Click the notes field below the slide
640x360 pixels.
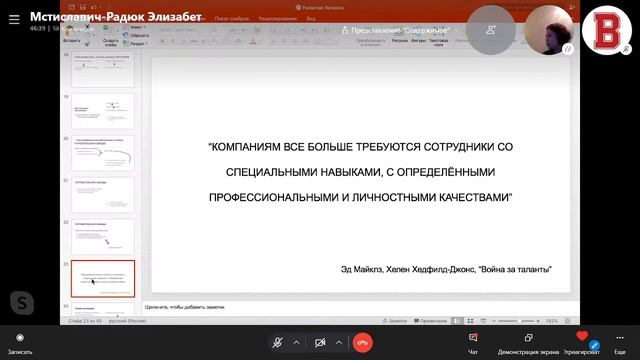(x=361, y=307)
